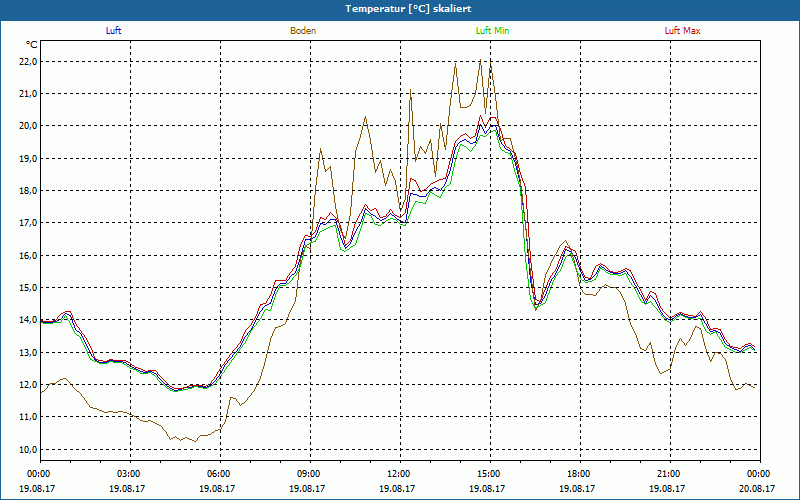Click the 13,0 y-axis value
Screen dimensions: 800x500
pyautogui.click(x=28, y=353)
